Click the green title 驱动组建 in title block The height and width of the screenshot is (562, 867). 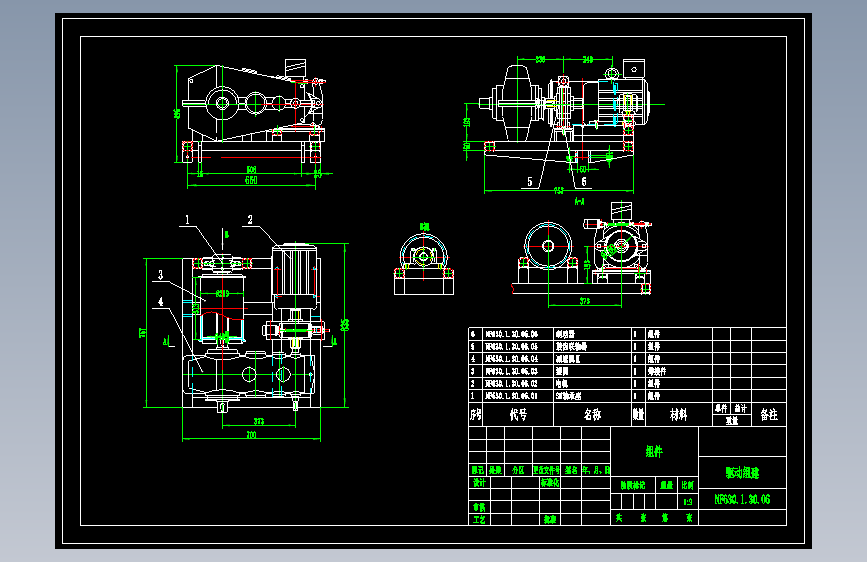(x=742, y=473)
